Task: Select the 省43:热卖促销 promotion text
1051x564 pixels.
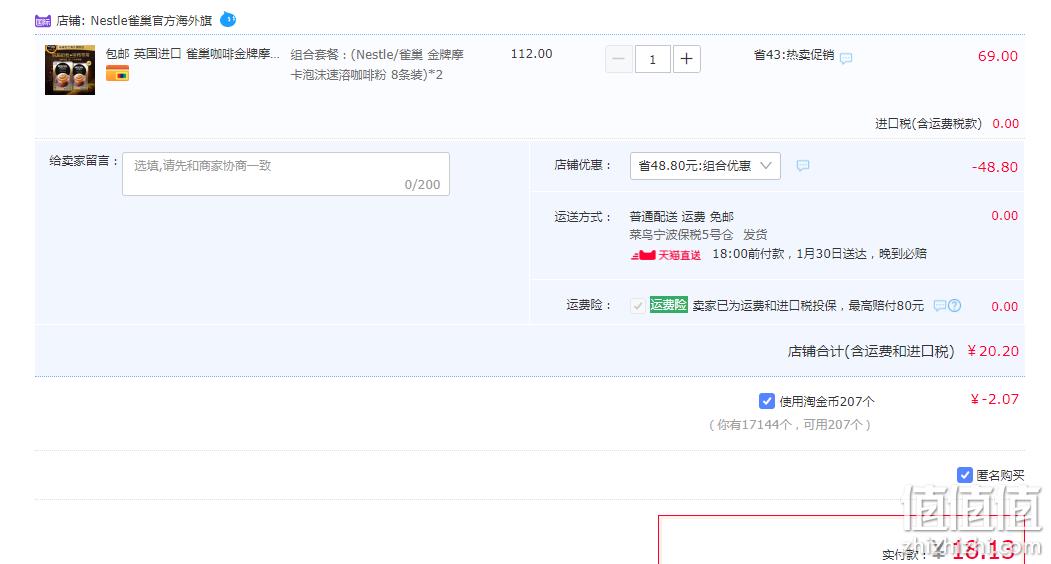Action: click(x=794, y=55)
